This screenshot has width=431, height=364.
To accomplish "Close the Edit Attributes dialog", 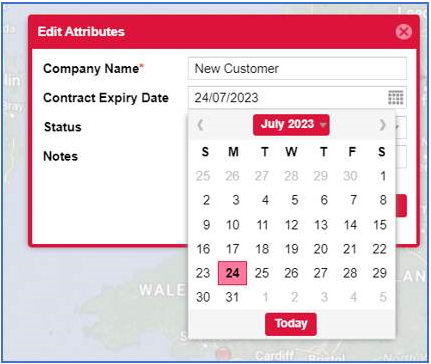I will pyautogui.click(x=403, y=32).
